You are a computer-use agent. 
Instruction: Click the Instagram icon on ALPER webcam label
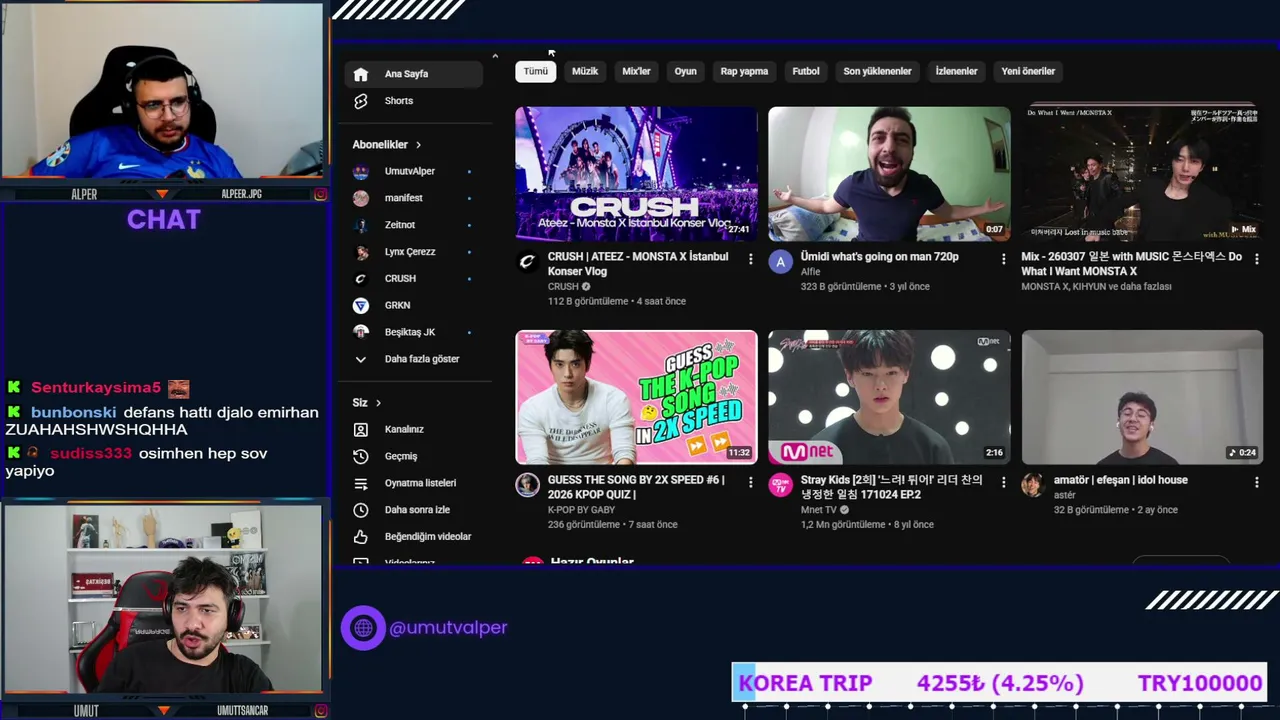320,194
